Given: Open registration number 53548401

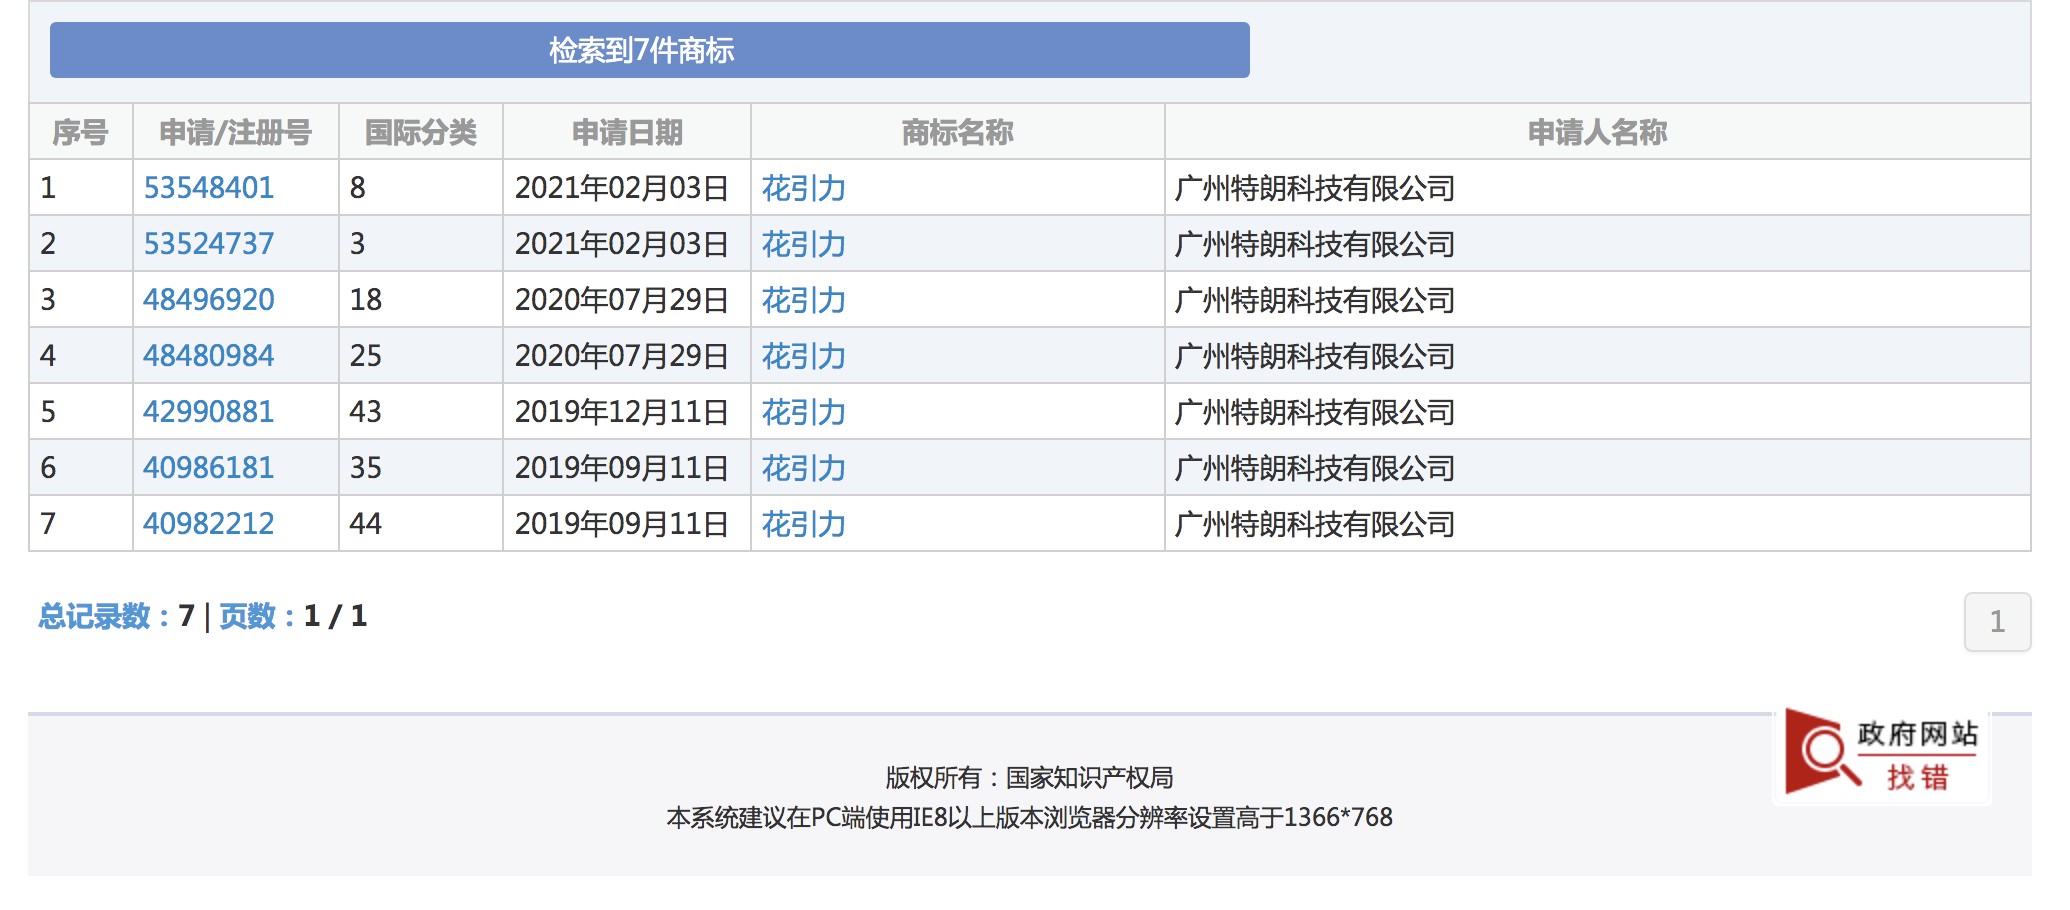Looking at the screenshot, I should pyautogui.click(x=208, y=188).
